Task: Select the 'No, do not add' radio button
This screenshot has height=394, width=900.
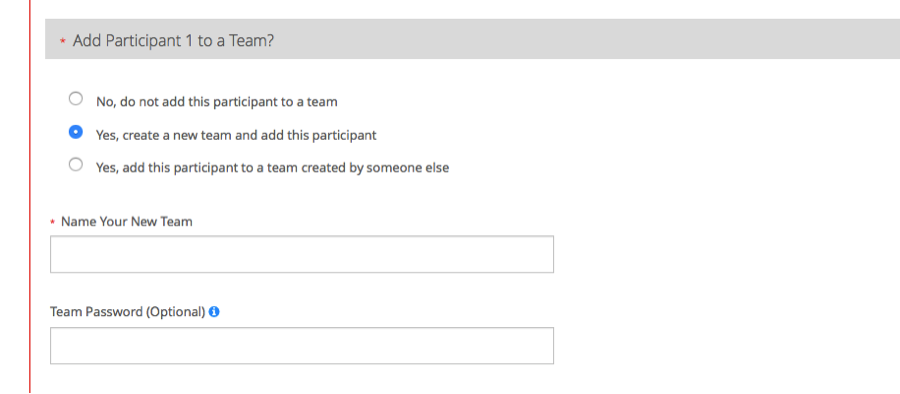Action: point(76,99)
